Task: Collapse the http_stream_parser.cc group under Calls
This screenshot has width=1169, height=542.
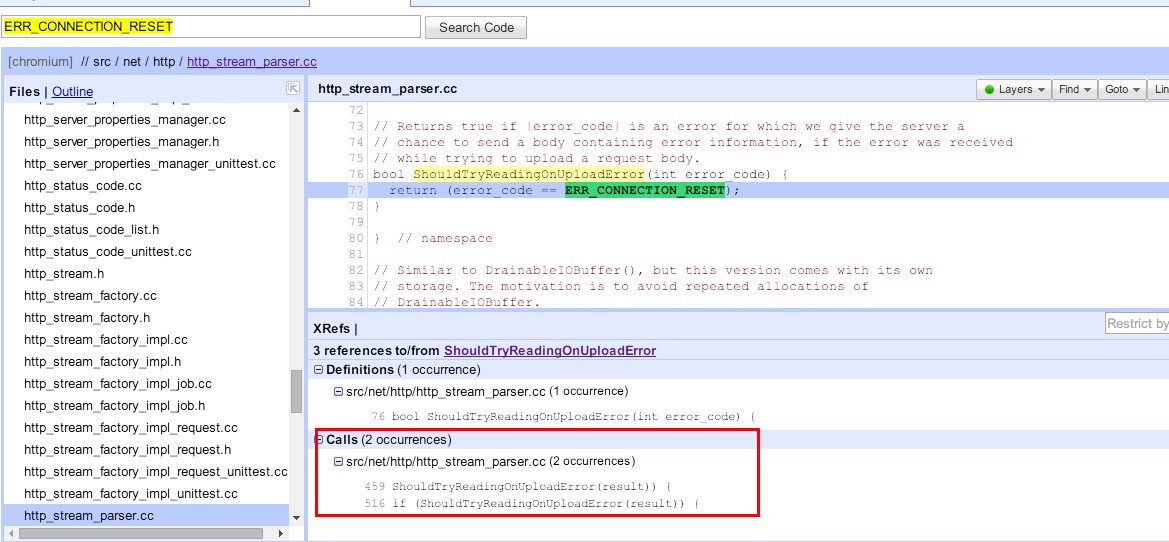Action: pos(339,461)
